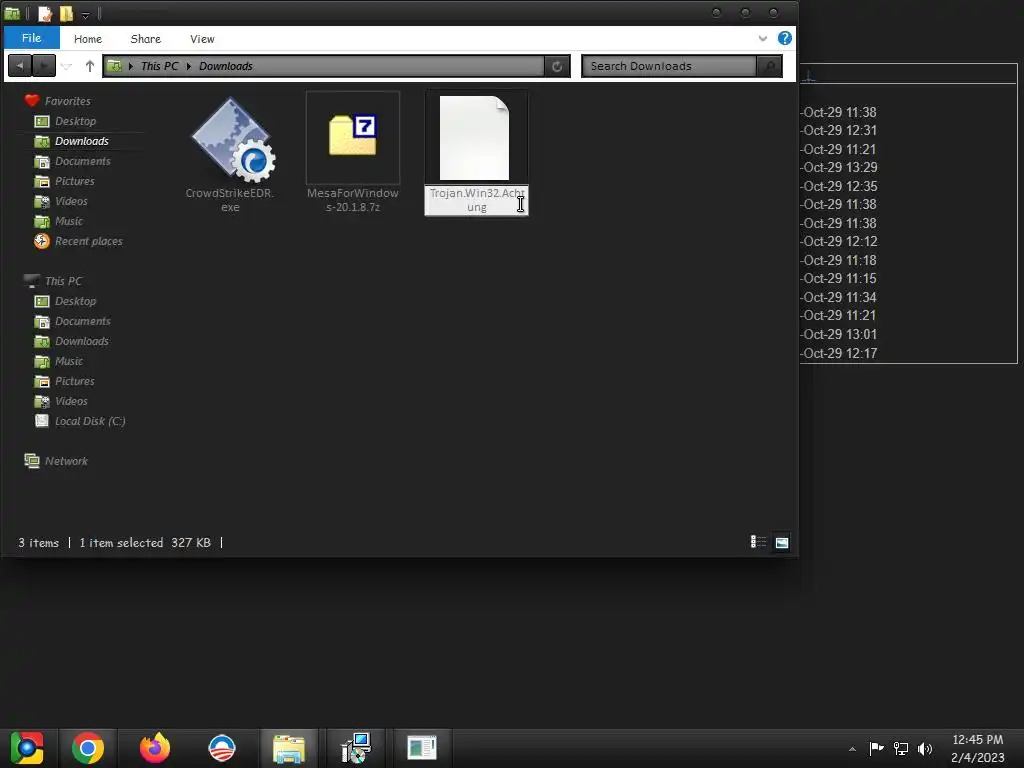Image resolution: width=1024 pixels, height=768 pixels.
Task: Go forward with the right arrow
Action: tap(44, 65)
